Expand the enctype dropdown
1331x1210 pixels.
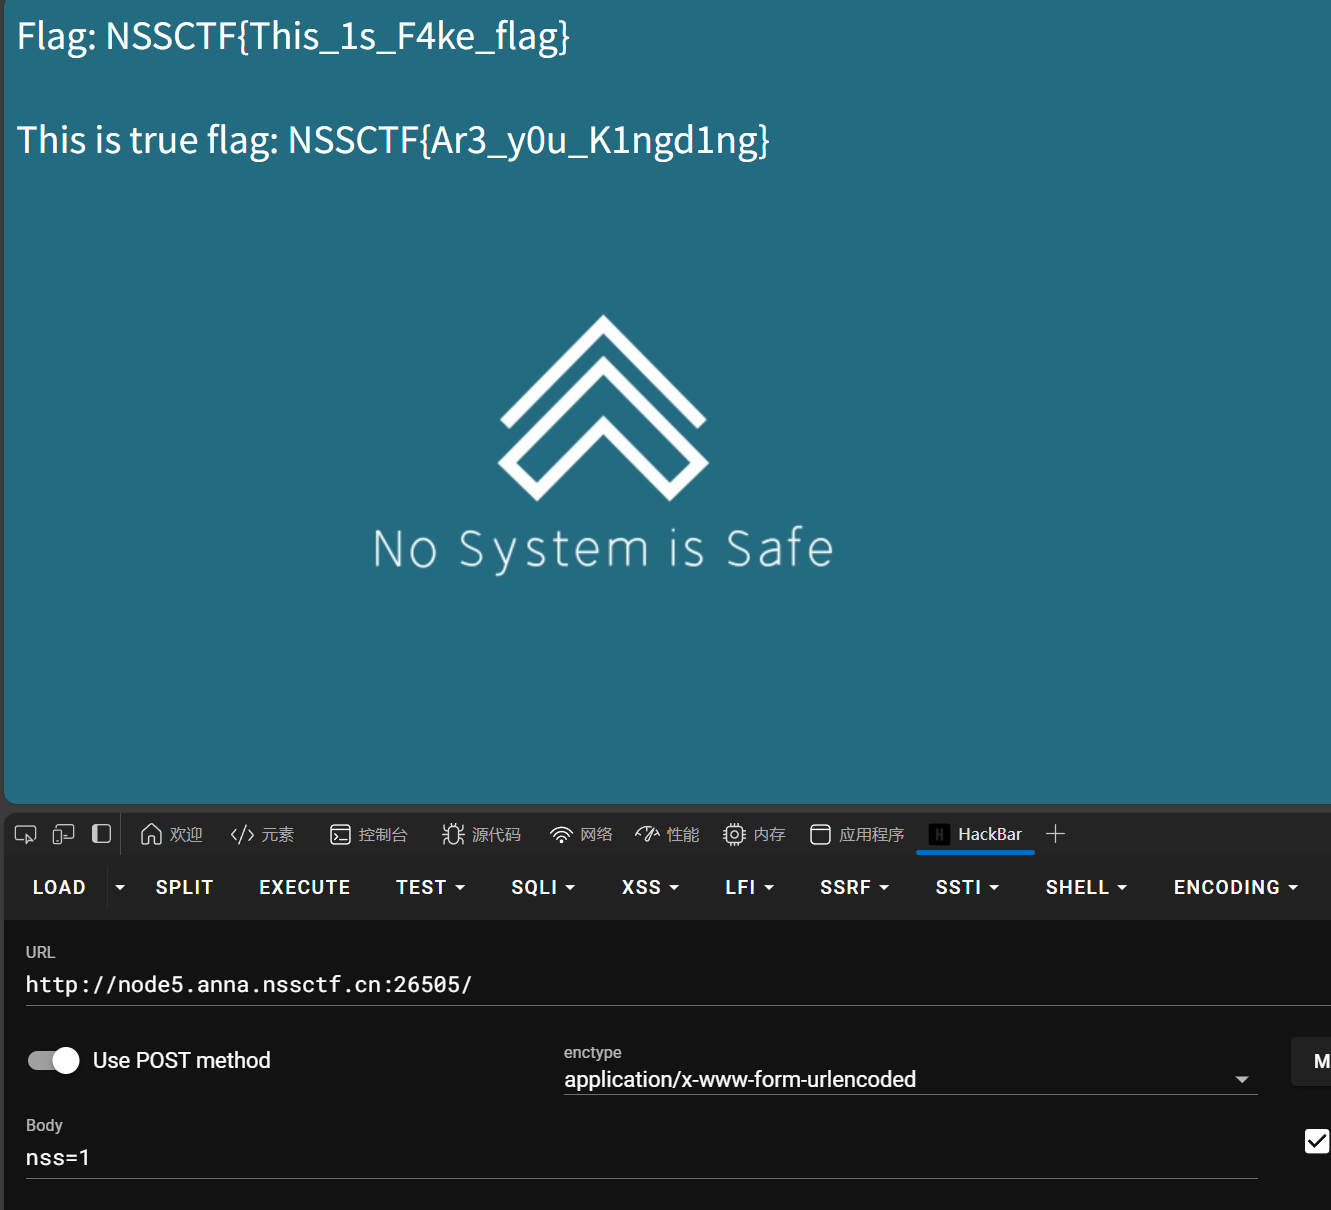coord(1241,1080)
